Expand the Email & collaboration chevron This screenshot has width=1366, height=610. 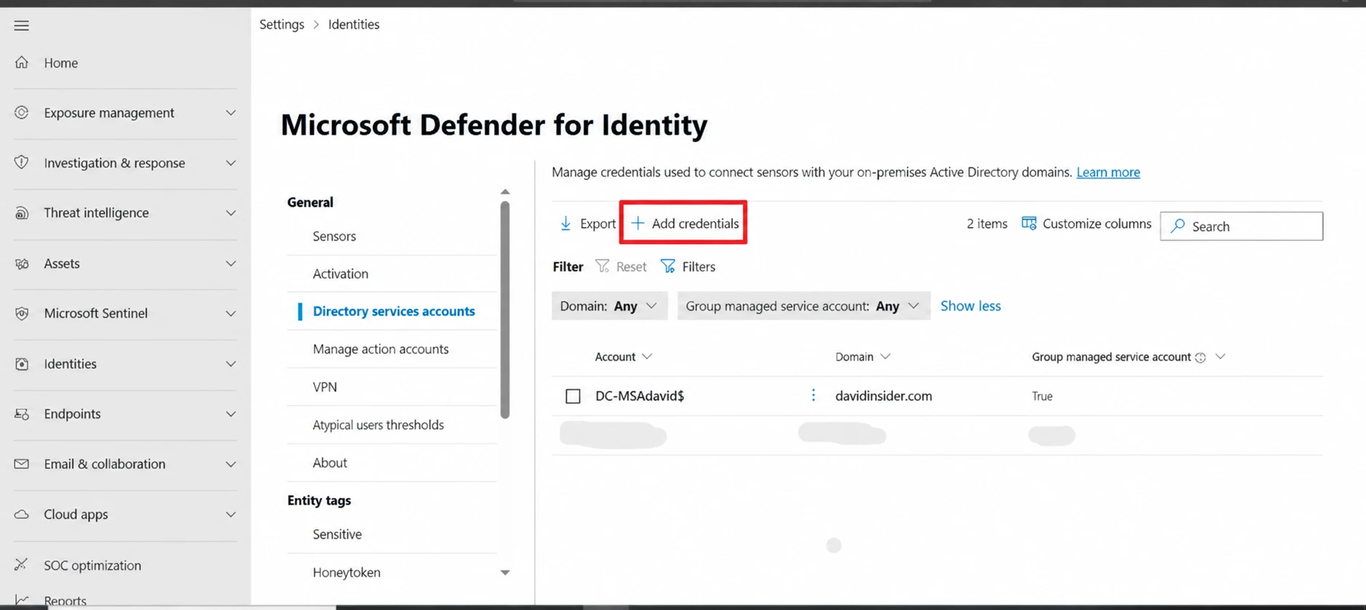coord(231,464)
